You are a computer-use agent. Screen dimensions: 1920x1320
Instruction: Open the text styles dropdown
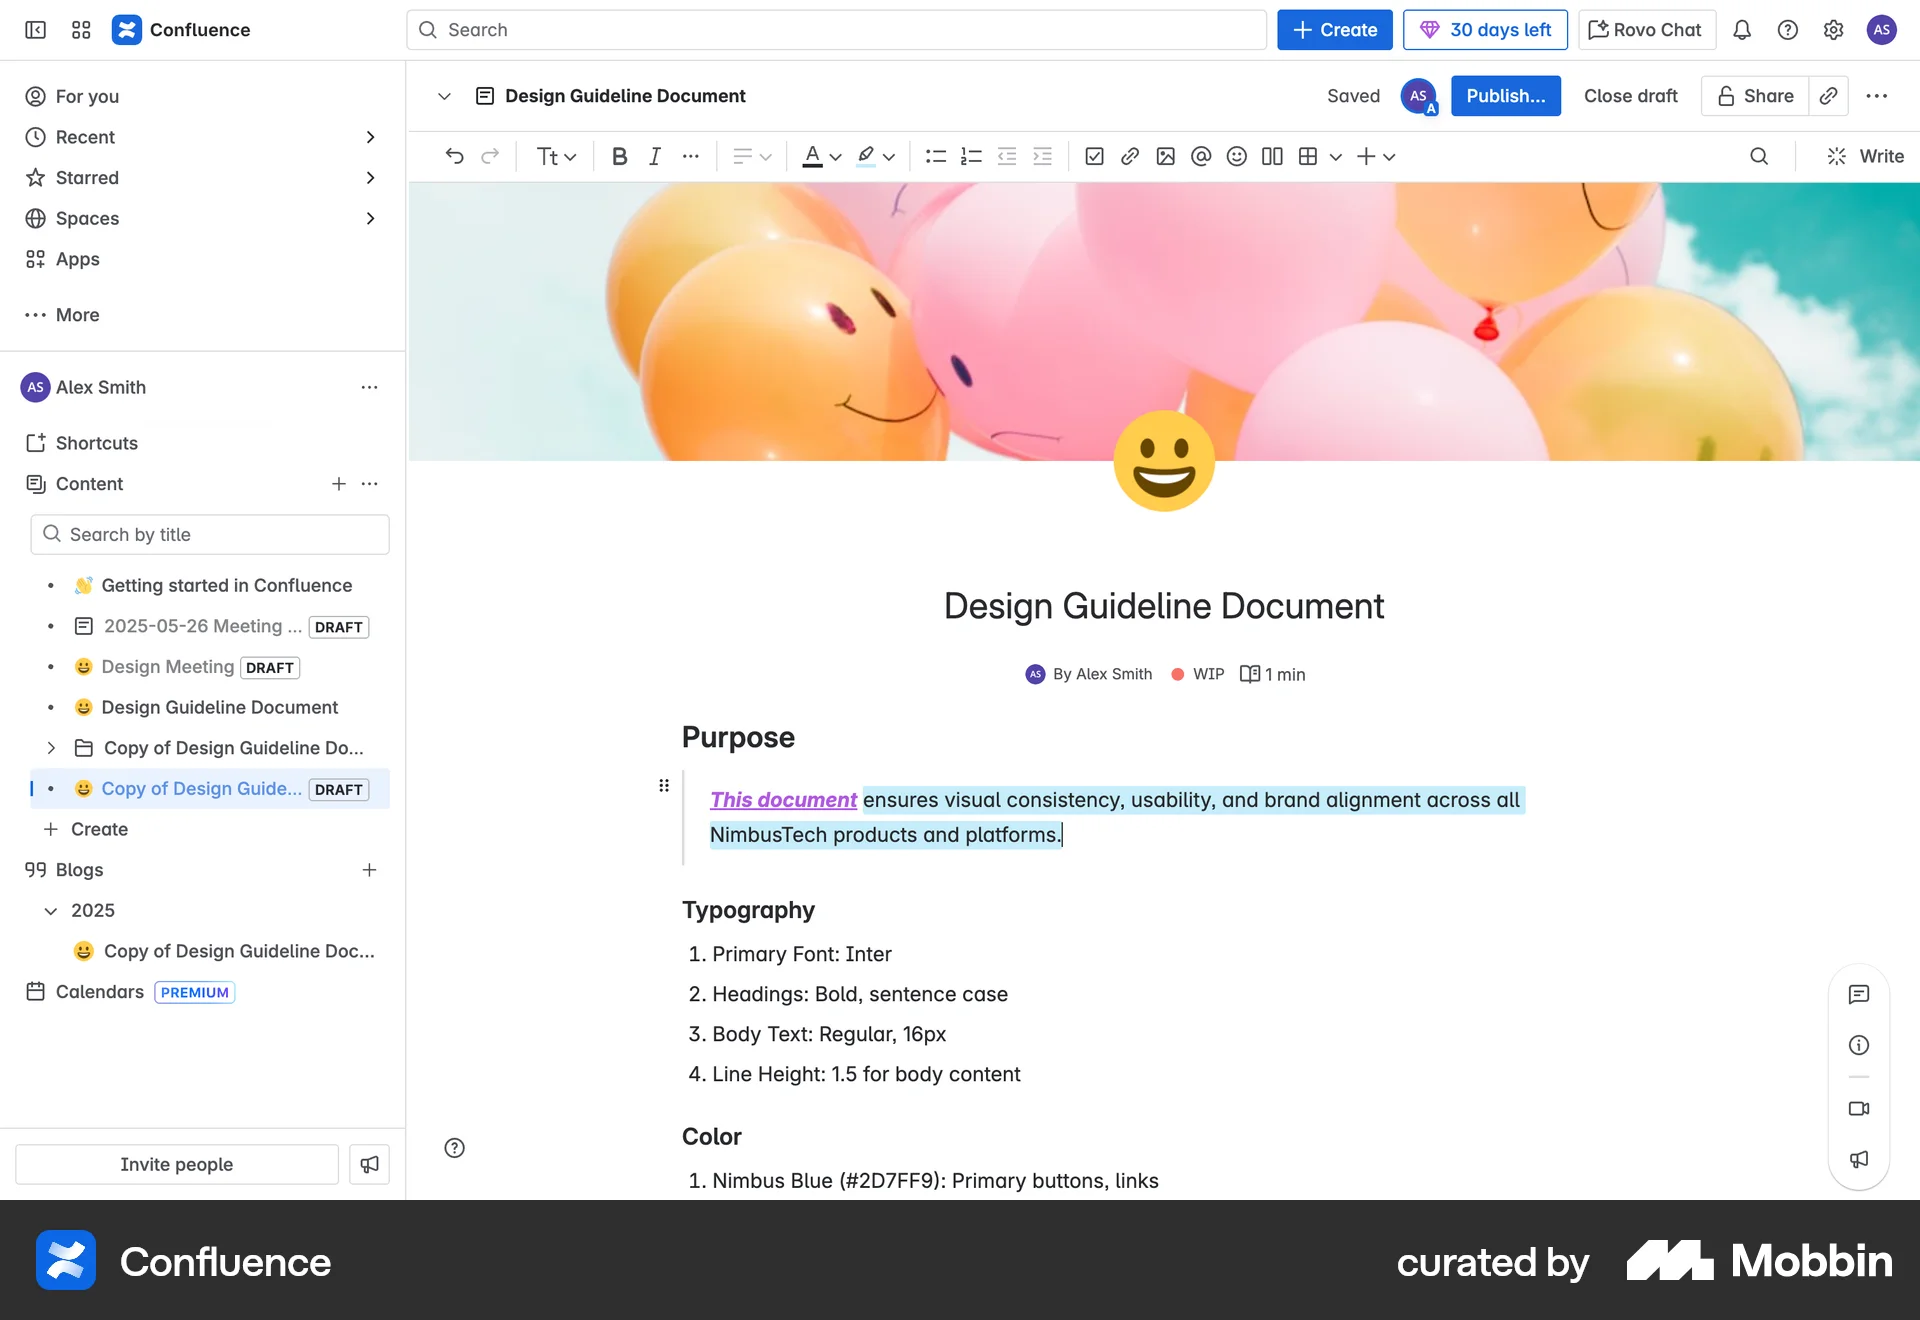[x=556, y=156]
